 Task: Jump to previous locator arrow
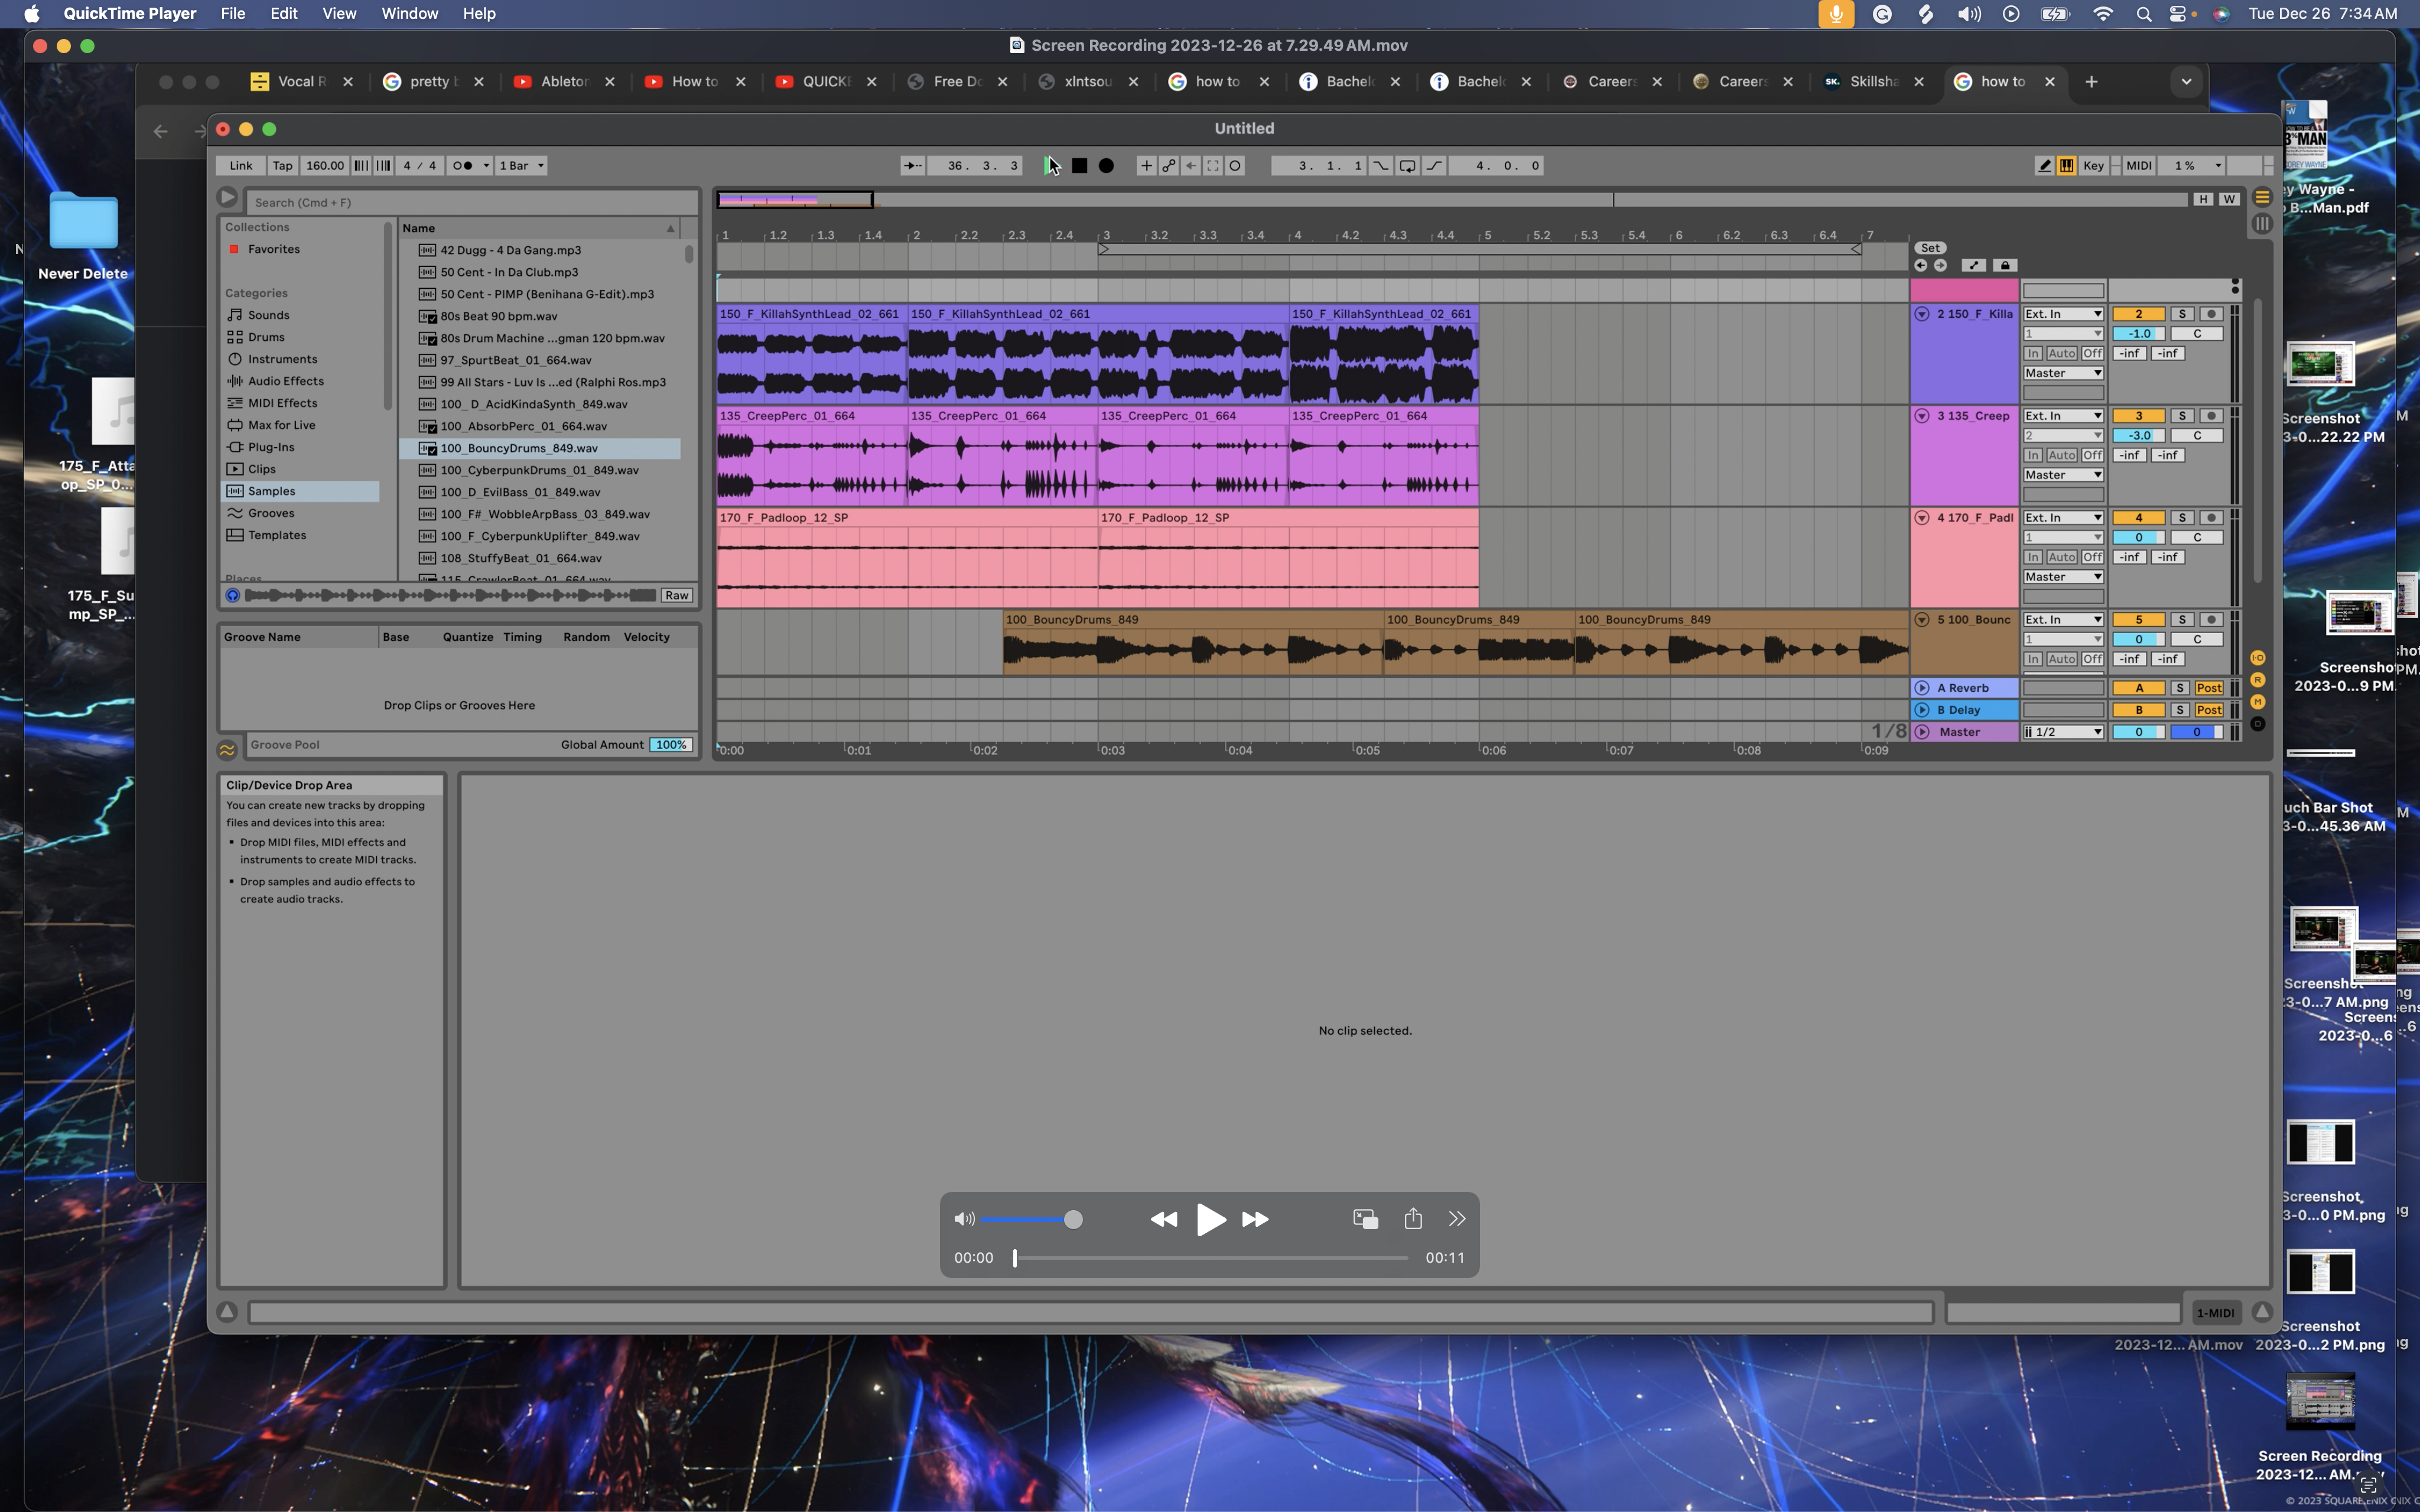click(x=1920, y=266)
